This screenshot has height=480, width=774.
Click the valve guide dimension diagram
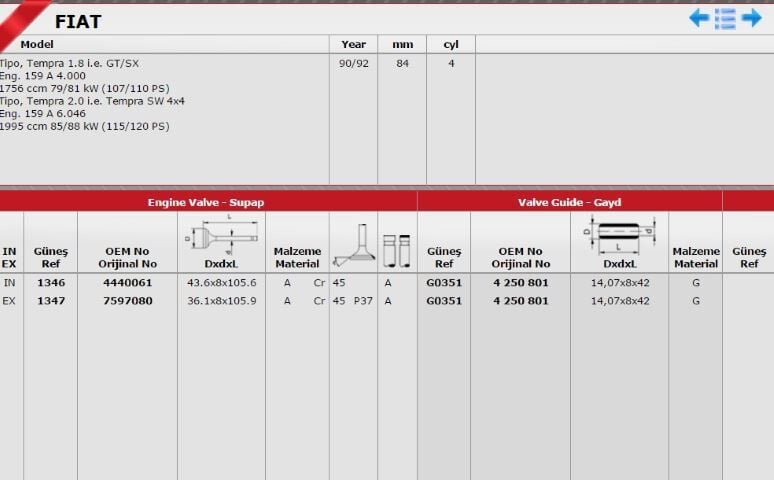(619, 235)
